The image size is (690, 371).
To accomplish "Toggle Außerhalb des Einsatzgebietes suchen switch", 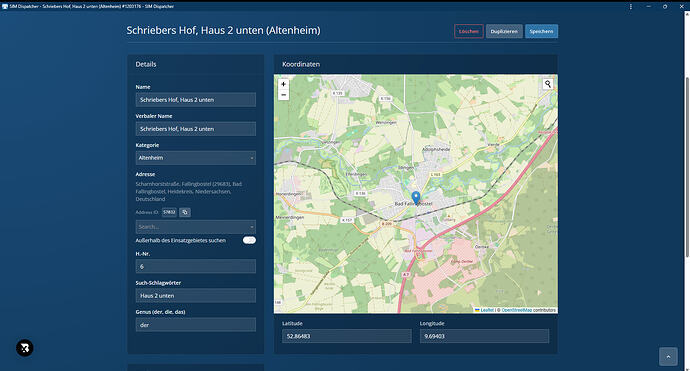I will [249, 240].
